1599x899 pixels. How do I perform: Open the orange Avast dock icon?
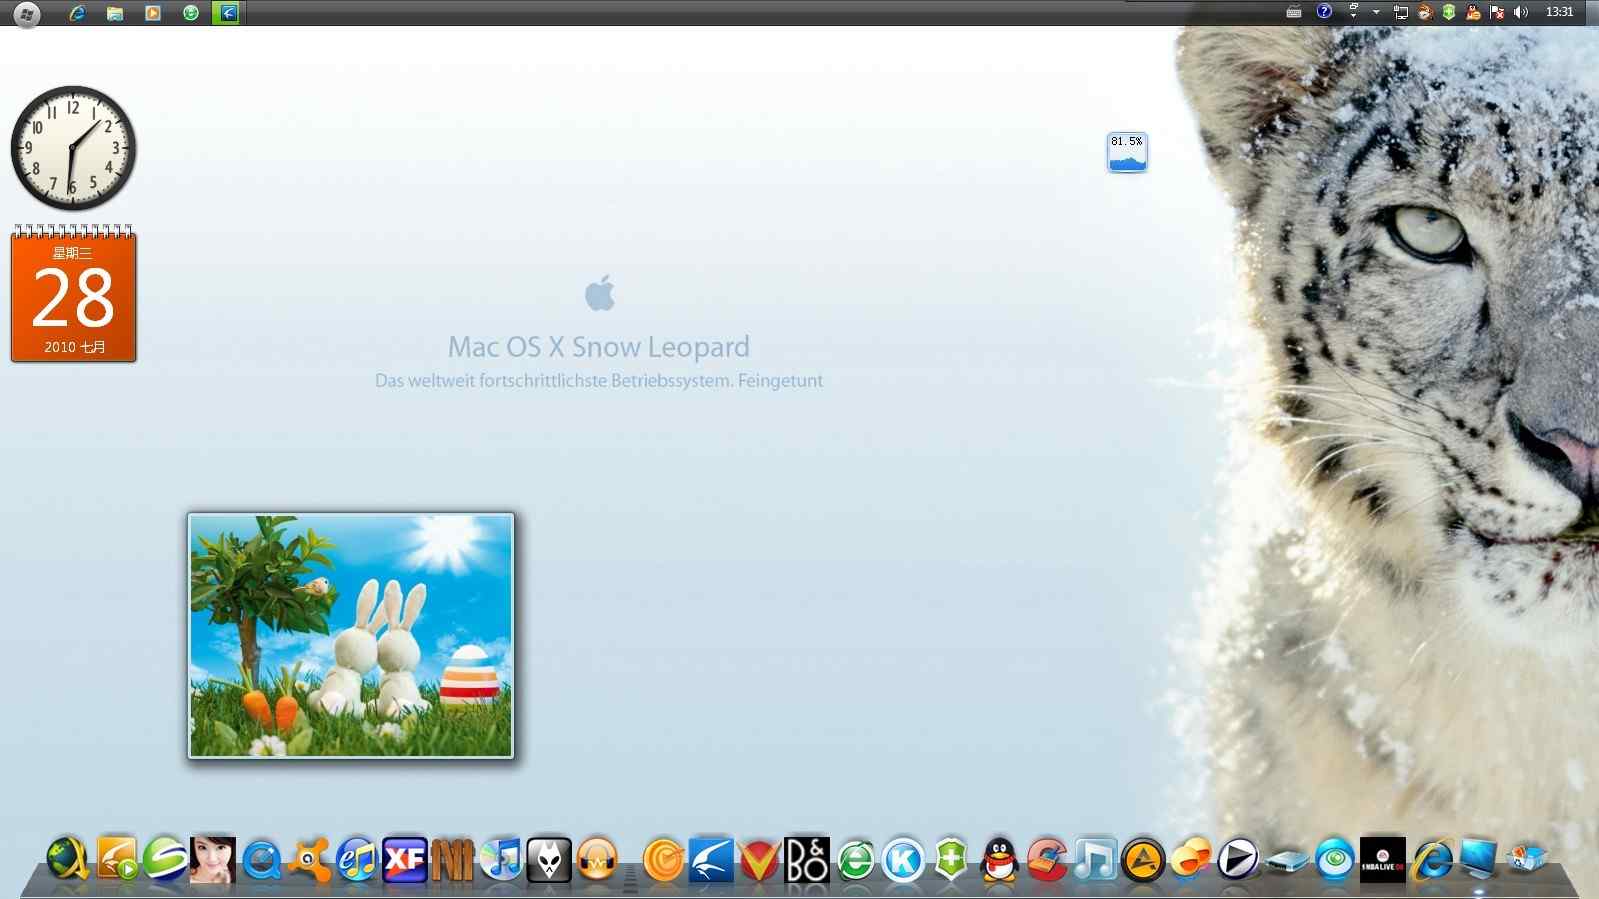(309, 860)
